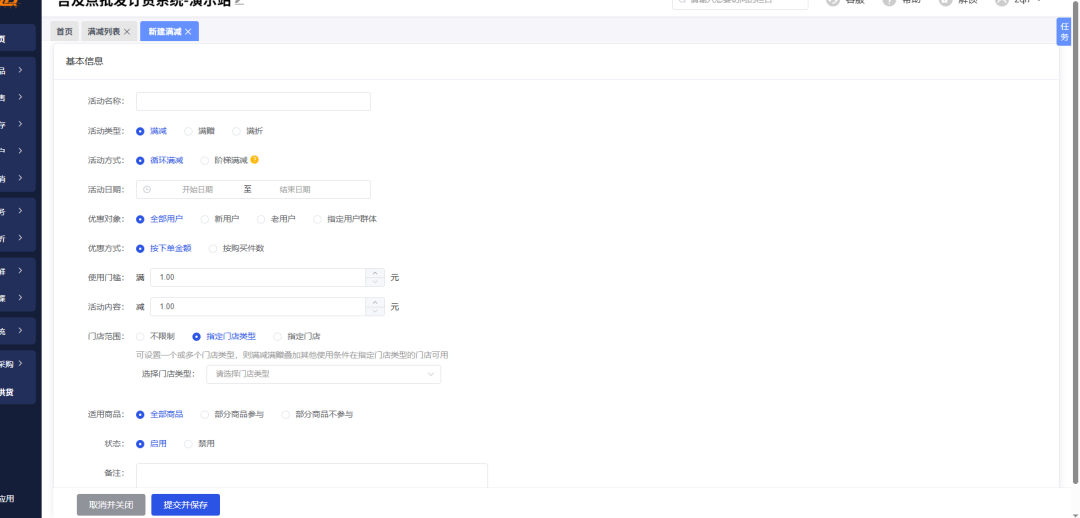Focus the 备注 textarea
The image size is (1080, 518).
click(312, 477)
